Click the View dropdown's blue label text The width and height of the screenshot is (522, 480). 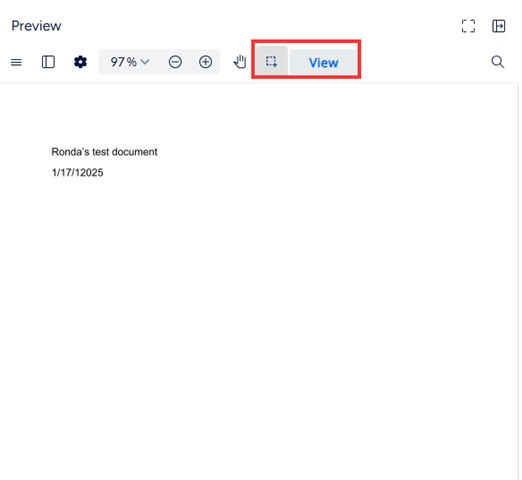pos(323,63)
